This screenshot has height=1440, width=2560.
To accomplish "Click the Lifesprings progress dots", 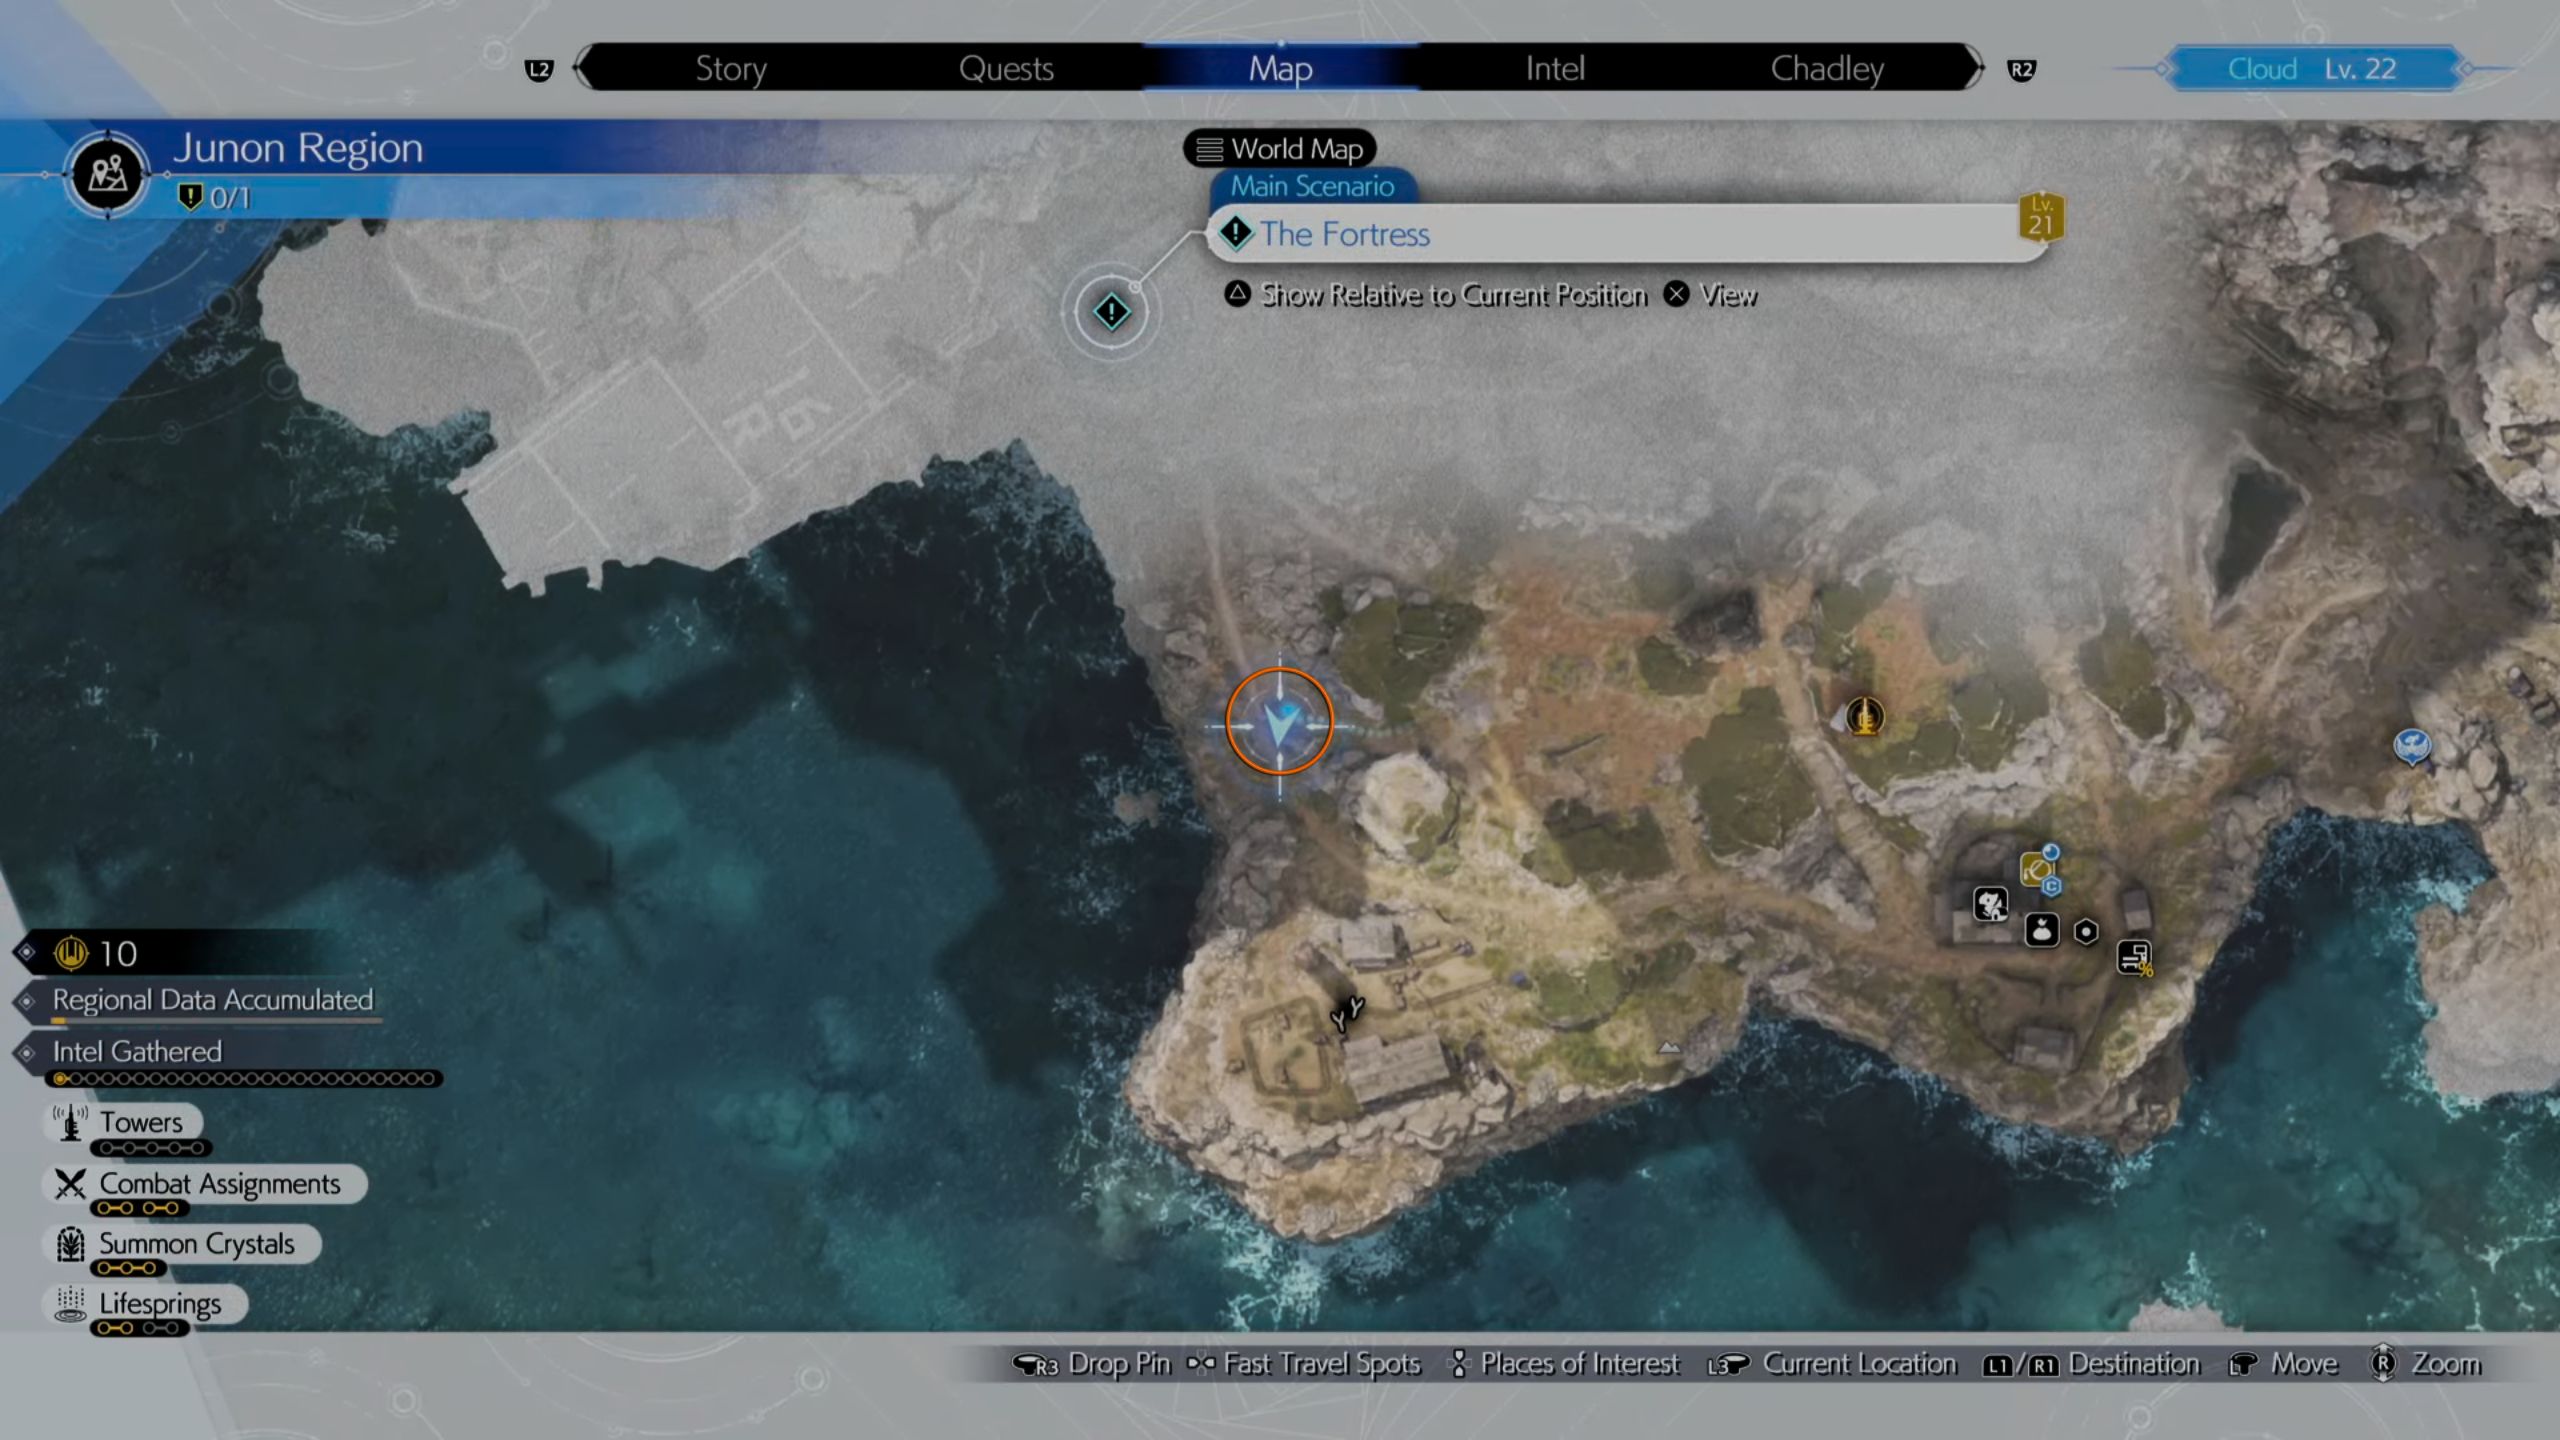I will point(140,1328).
